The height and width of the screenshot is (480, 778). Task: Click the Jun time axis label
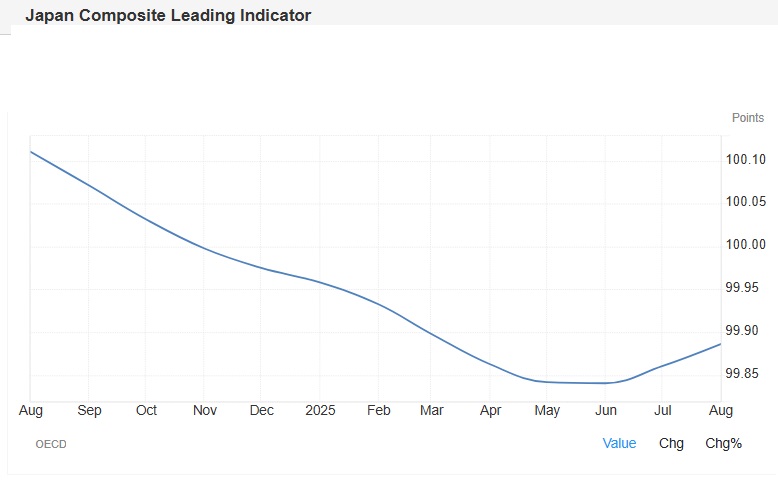tap(605, 410)
